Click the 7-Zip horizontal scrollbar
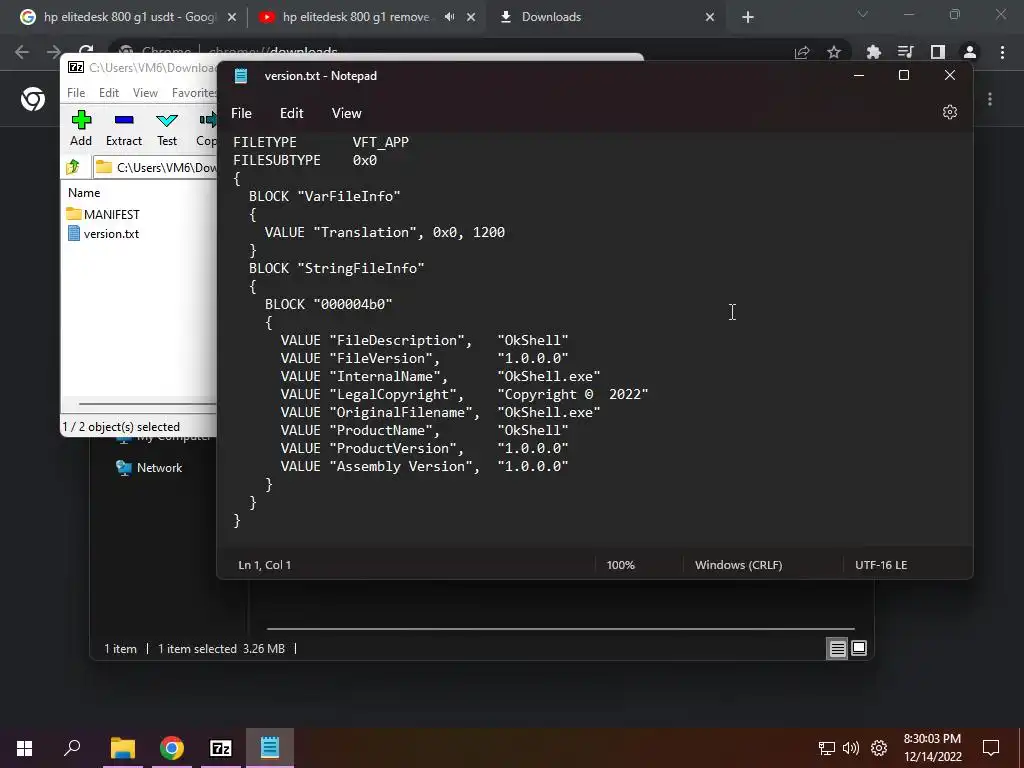This screenshot has height=768, width=1024. pos(147,404)
